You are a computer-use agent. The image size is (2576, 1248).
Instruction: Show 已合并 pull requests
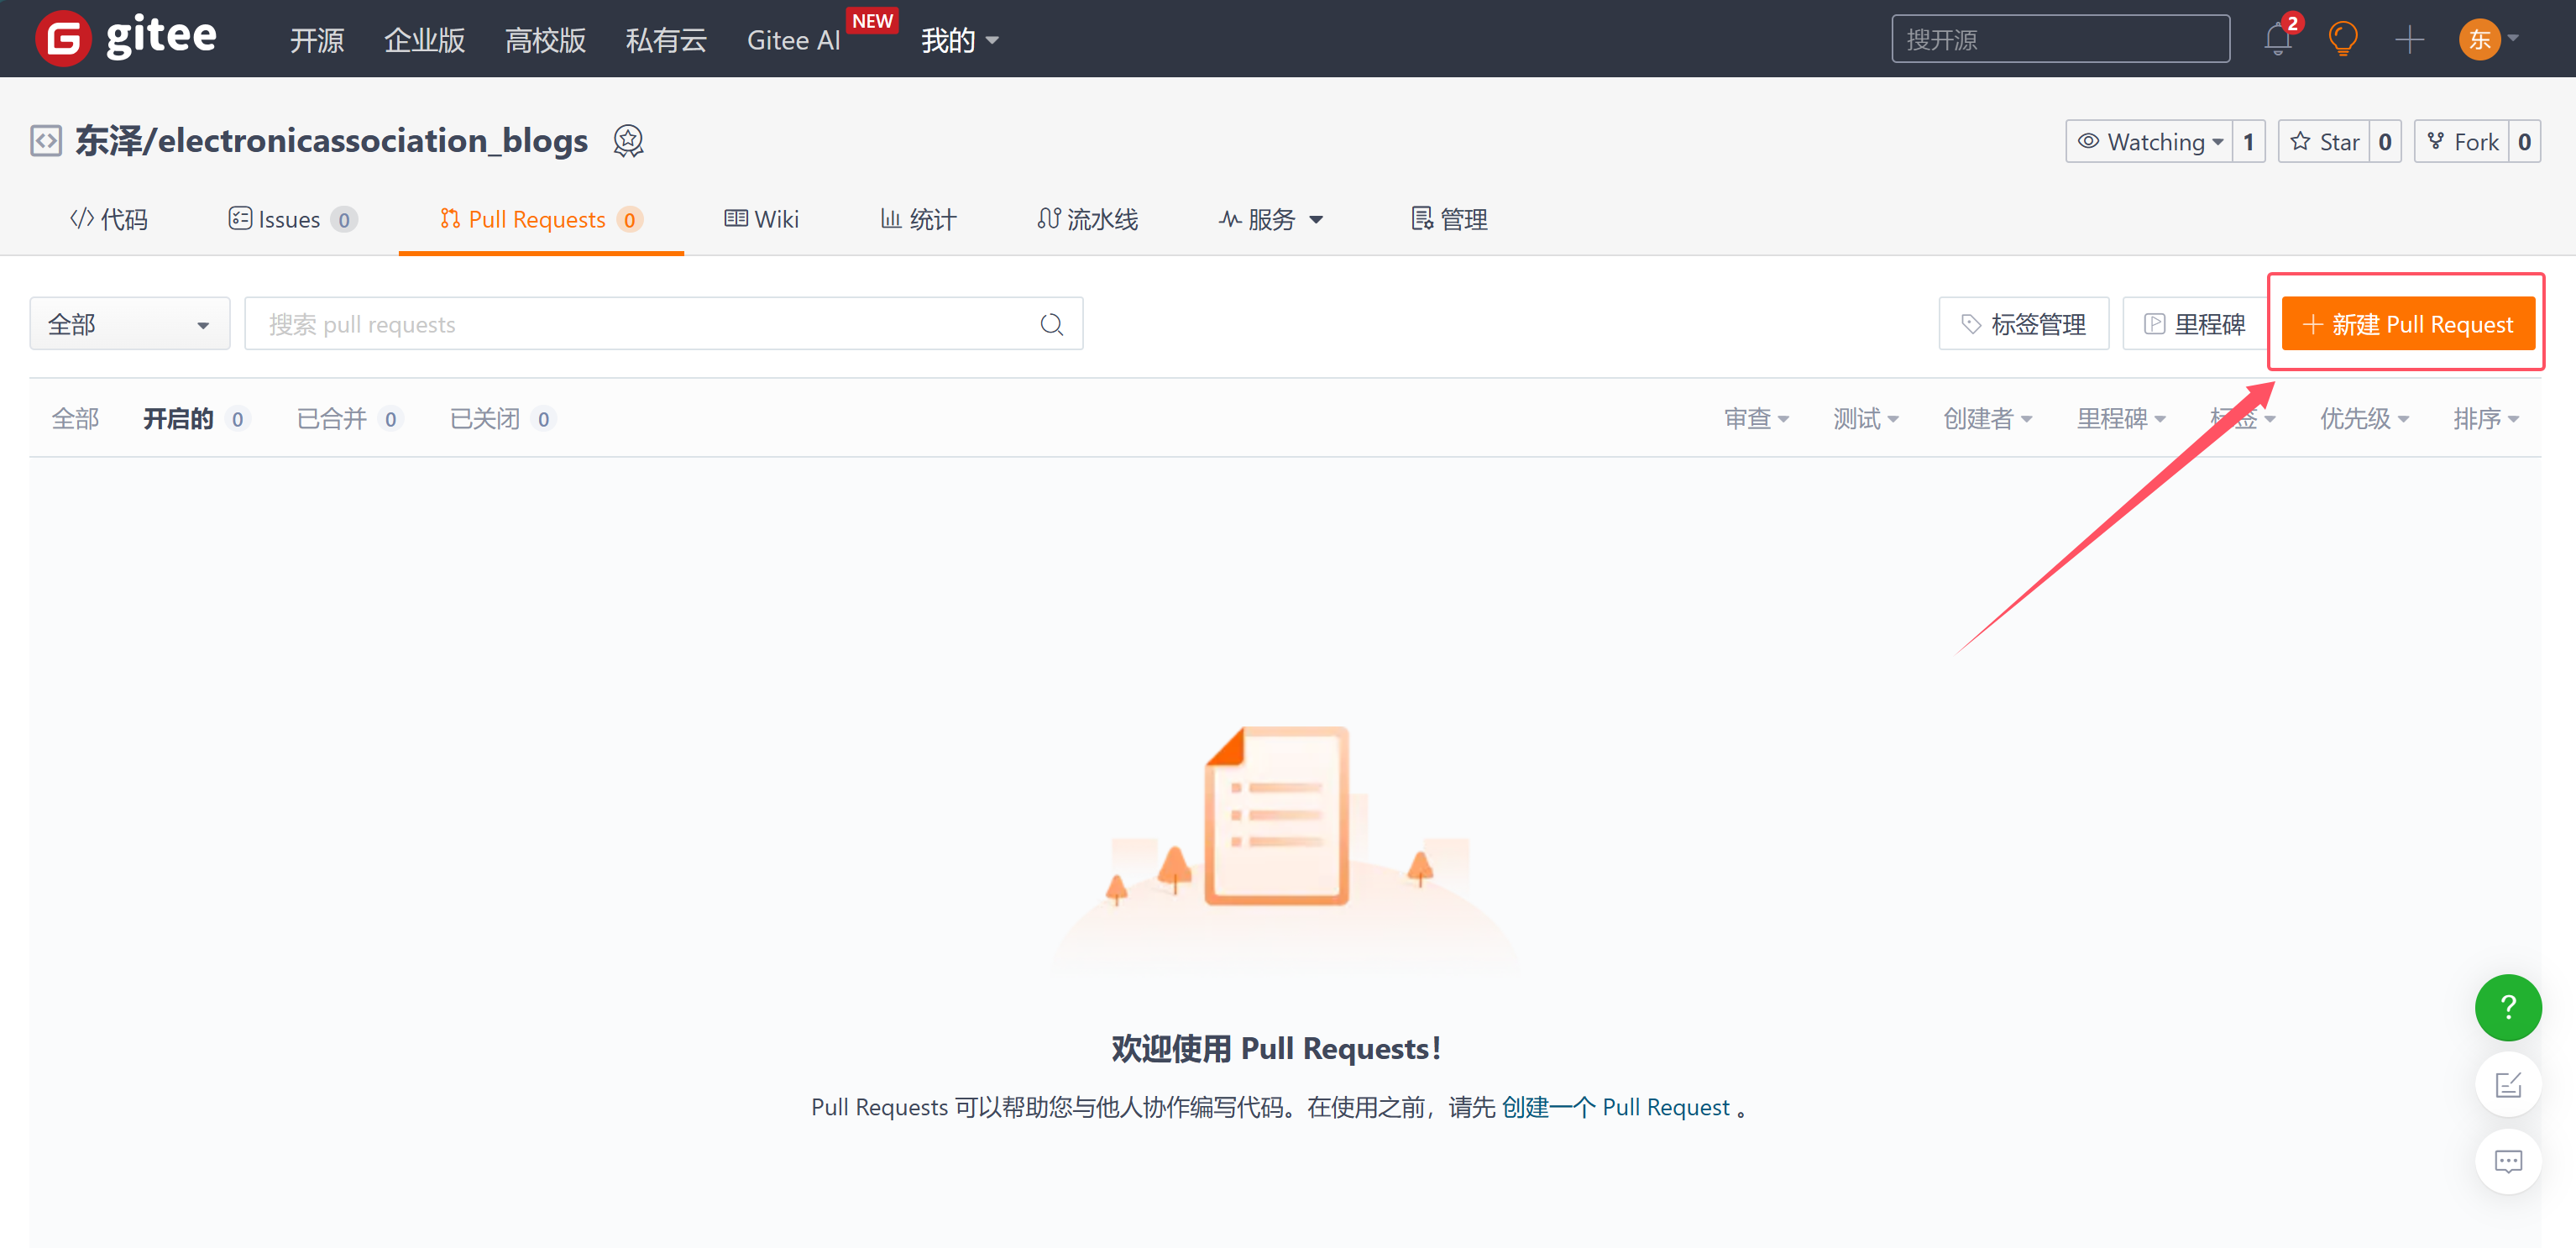[x=349, y=419]
